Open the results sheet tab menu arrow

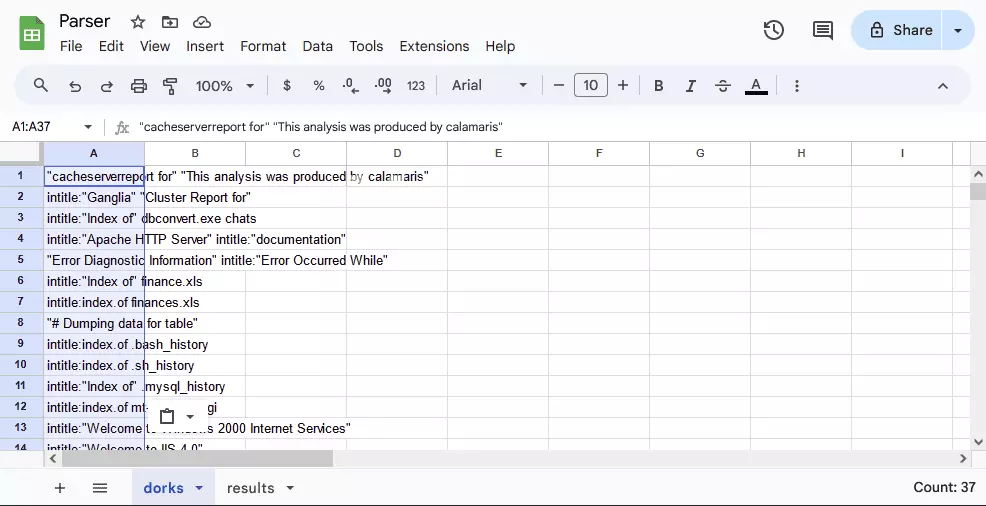(290, 488)
